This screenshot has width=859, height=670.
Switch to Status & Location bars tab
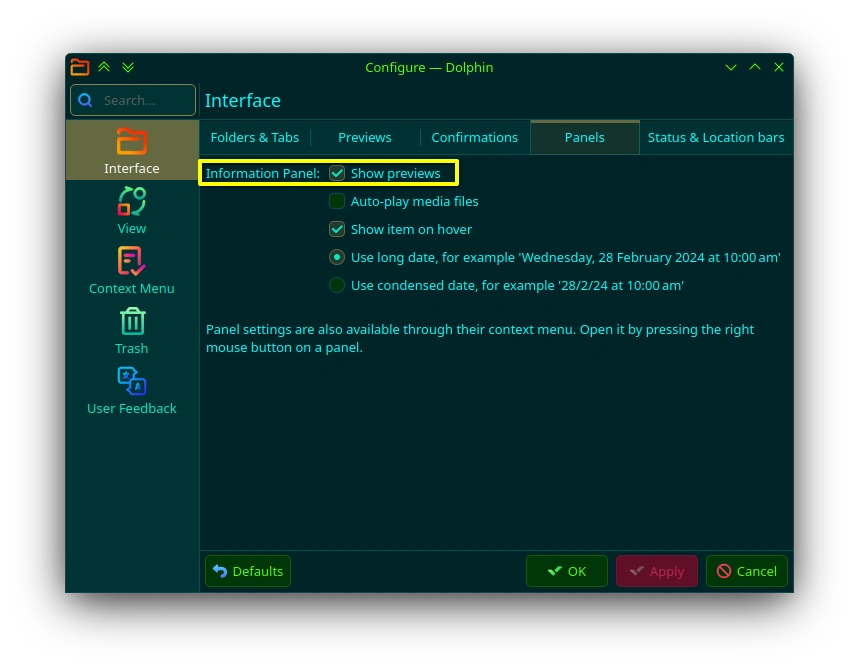point(716,138)
